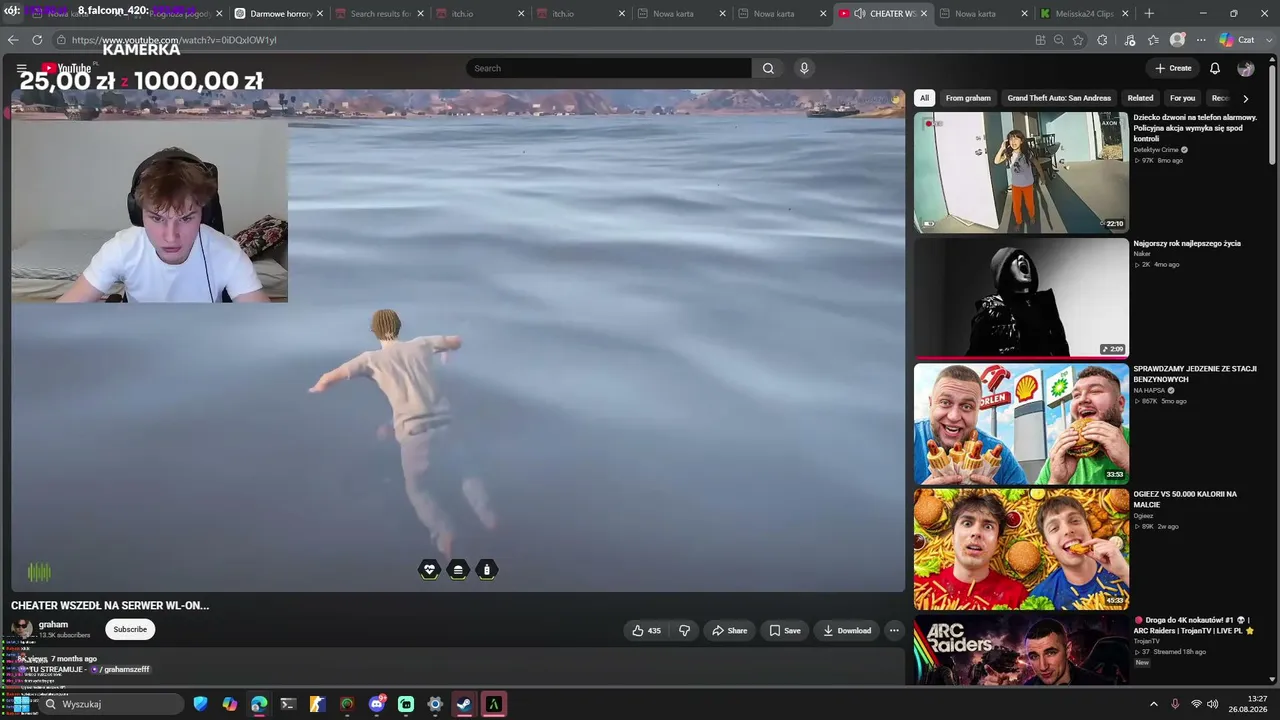This screenshot has width=1280, height=720.
Task: Open the gas station food video thumbnail
Action: coord(1021,424)
